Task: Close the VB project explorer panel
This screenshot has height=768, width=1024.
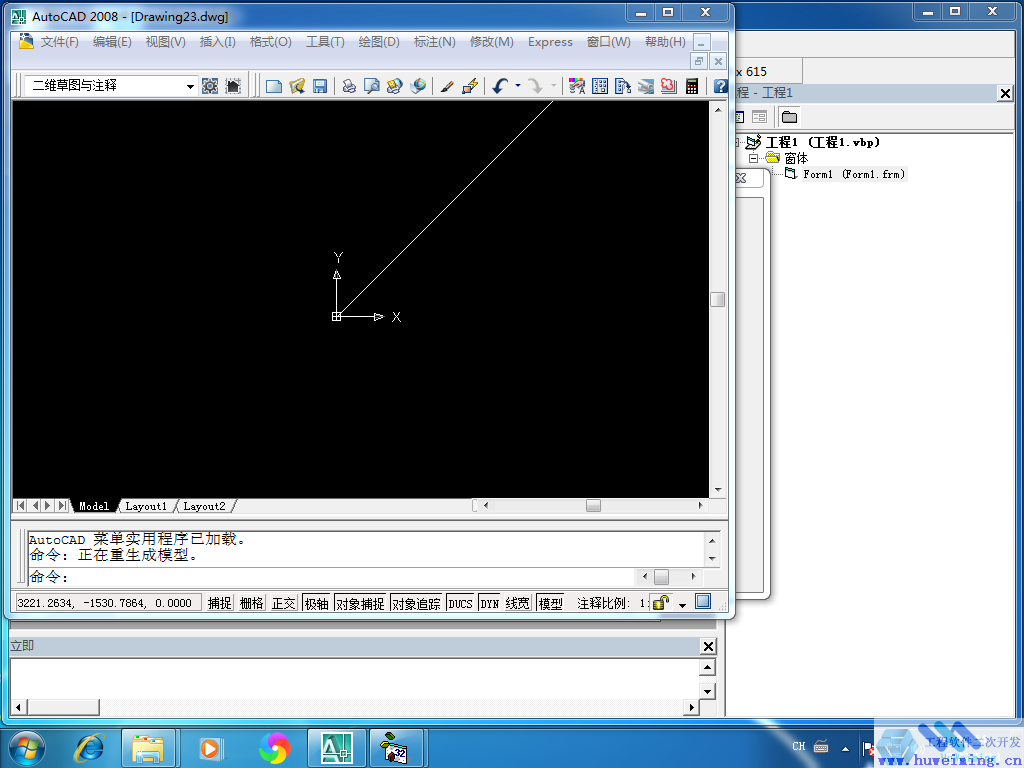Action: pos(1005,93)
